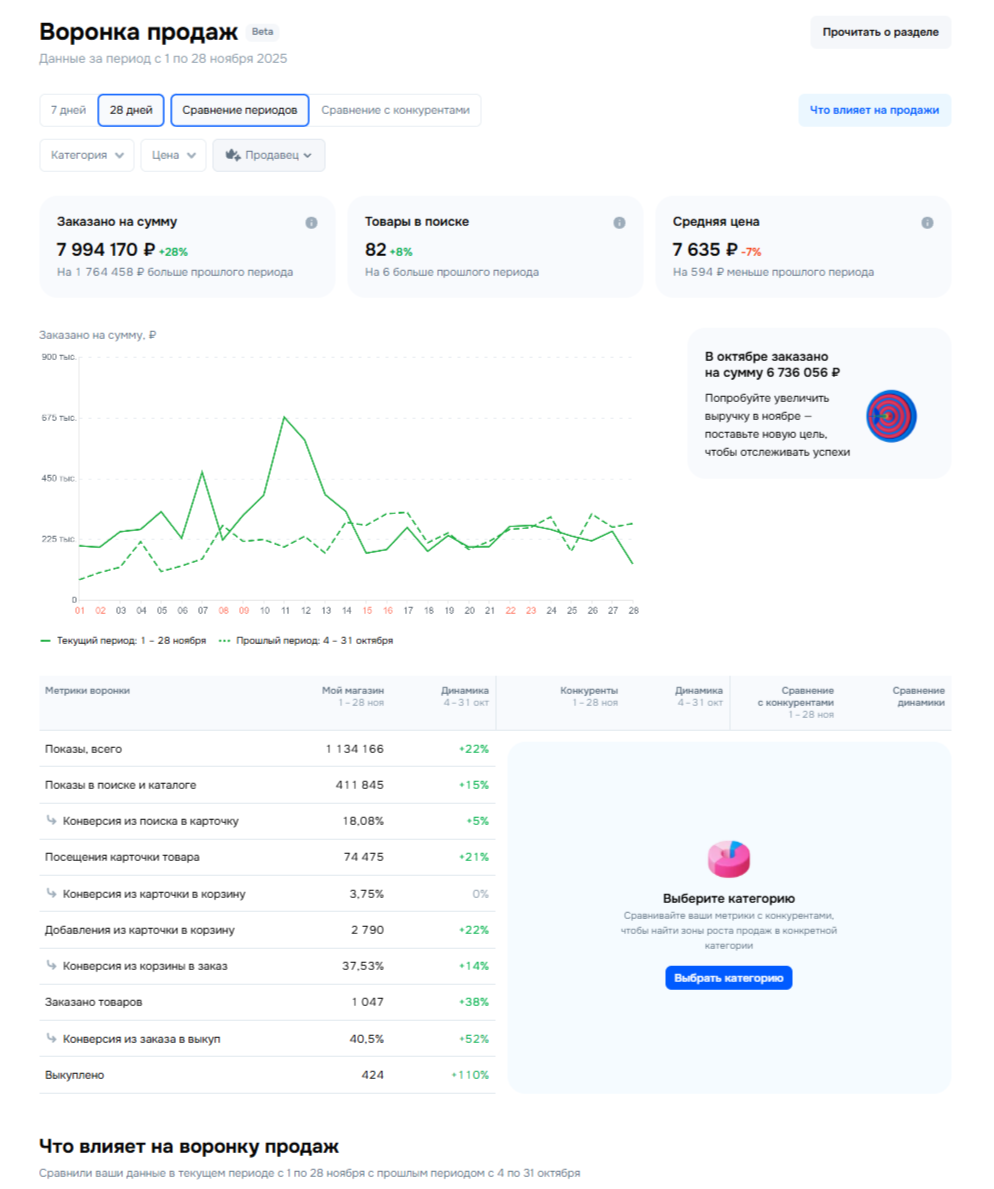
Task: Click info icon on «Заказано на сумму» card
Action: (x=311, y=223)
